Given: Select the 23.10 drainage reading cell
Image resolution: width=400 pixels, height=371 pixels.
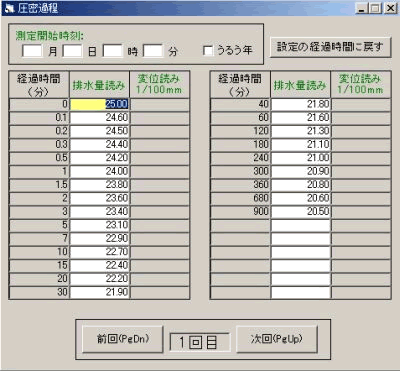Looking at the screenshot, I should coord(99,225).
